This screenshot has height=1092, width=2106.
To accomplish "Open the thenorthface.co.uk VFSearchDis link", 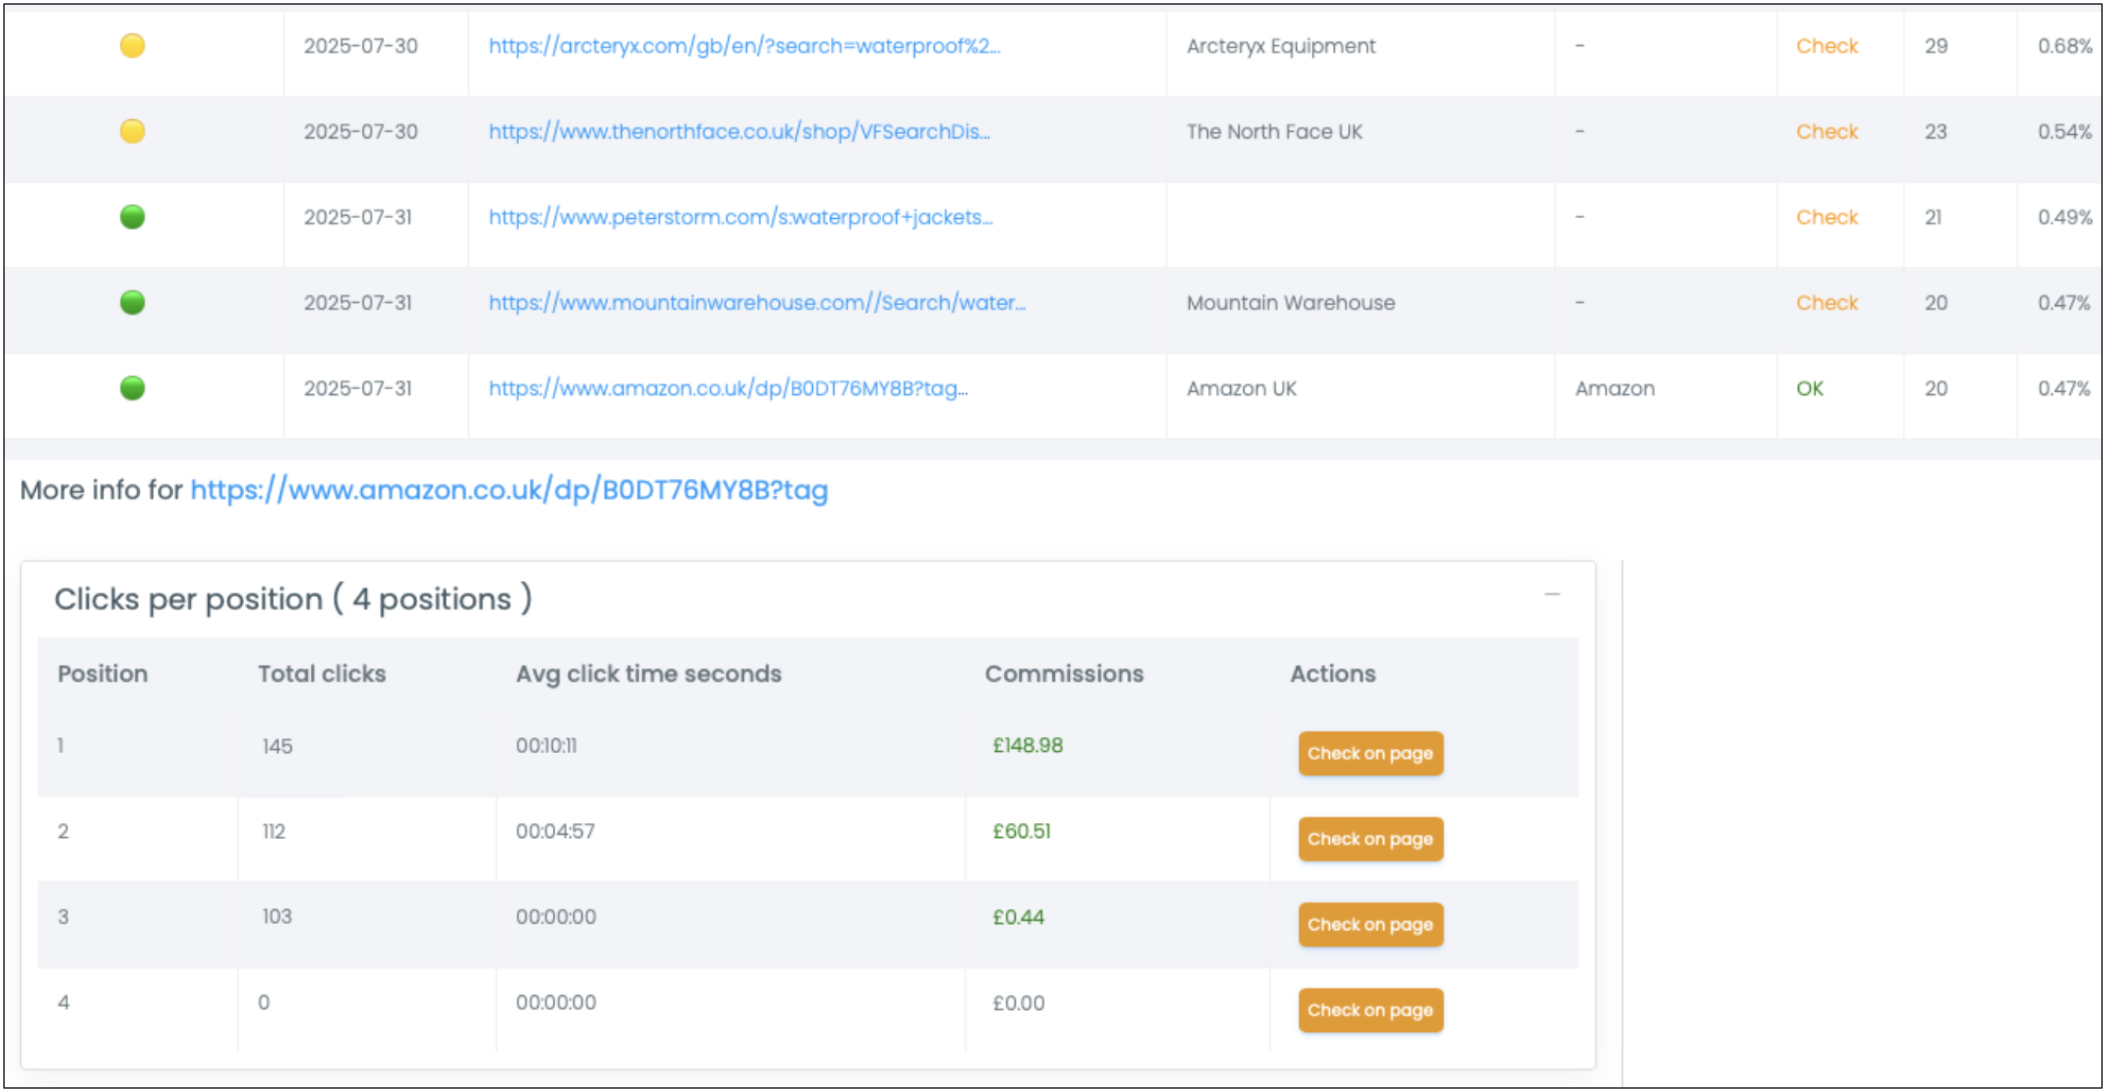I will click(x=739, y=132).
